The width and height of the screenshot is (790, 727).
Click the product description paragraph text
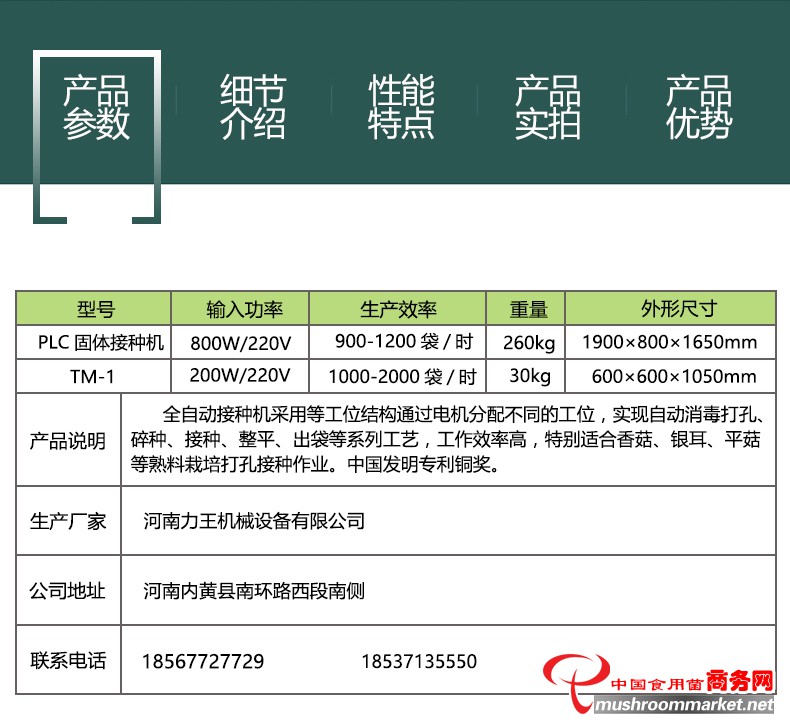click(447, 439)
